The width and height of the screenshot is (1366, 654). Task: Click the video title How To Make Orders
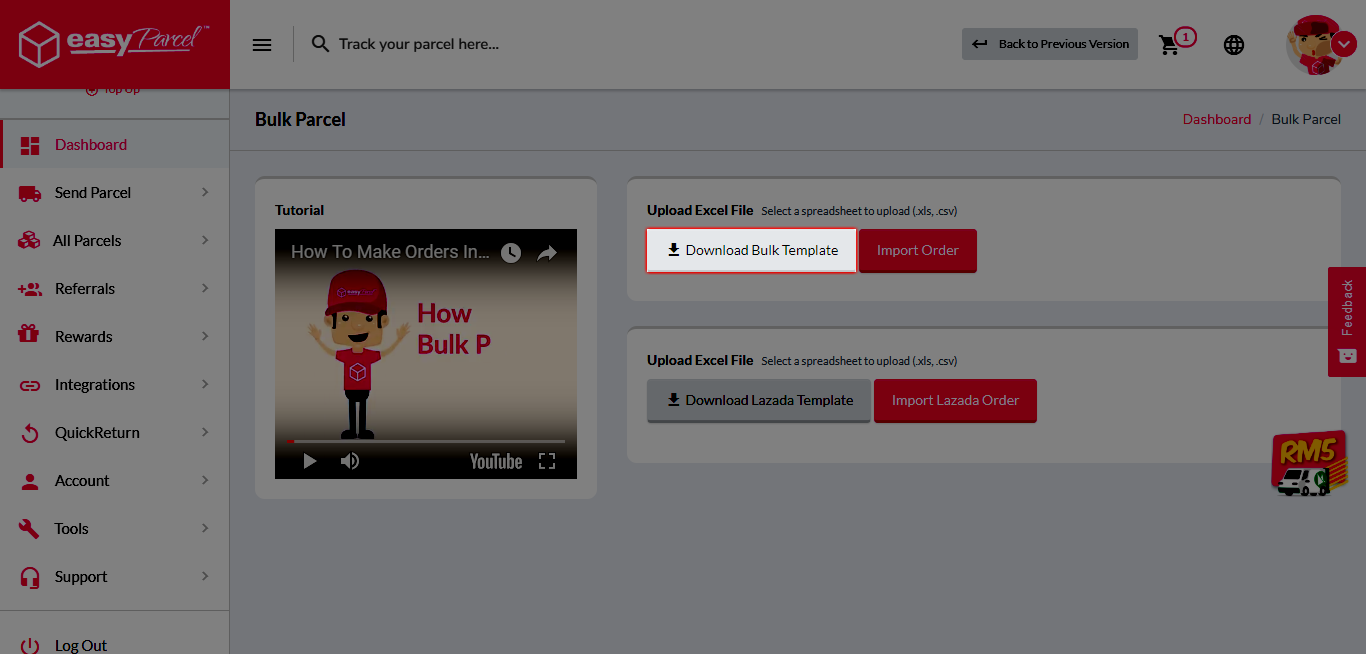pyautogui.click(x=390, y=252)
